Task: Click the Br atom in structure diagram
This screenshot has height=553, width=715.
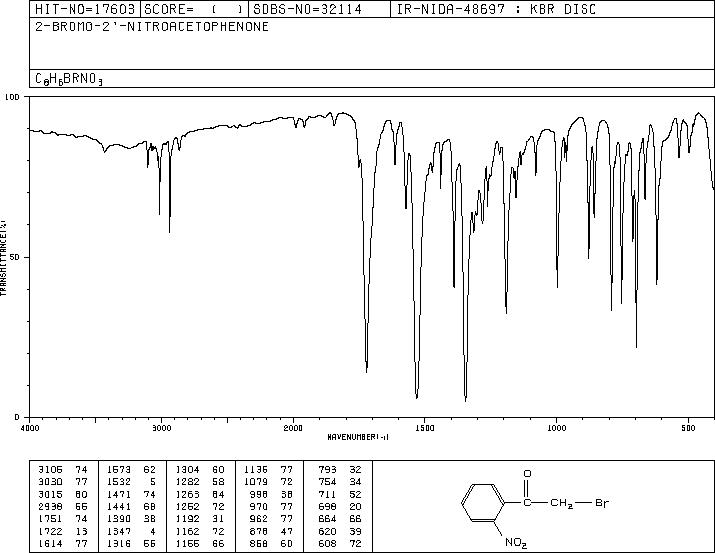Action: click(602, 503)
